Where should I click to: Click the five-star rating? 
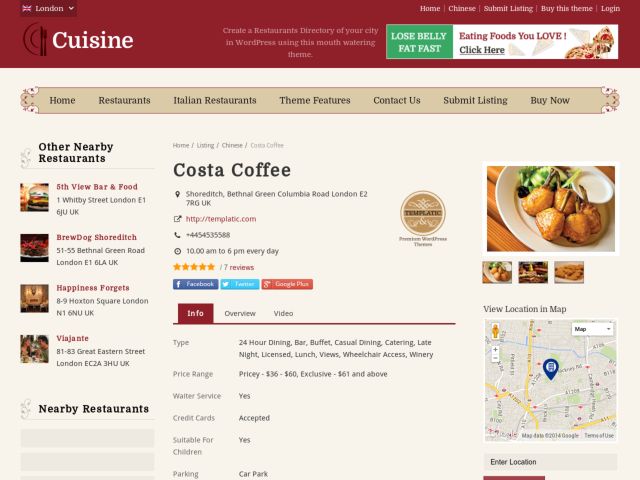point(194,267)
